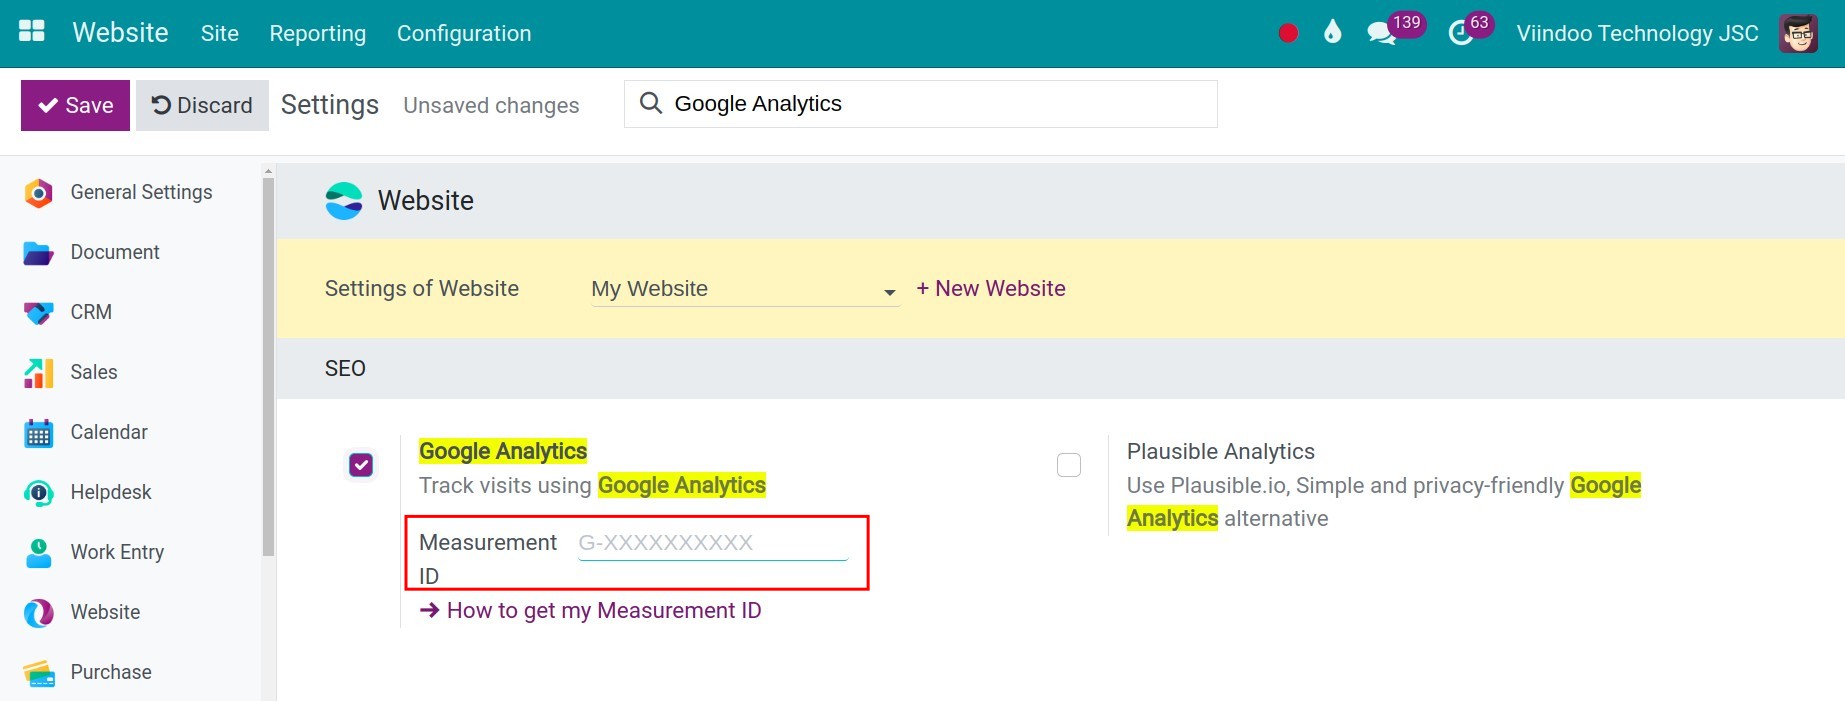The image size is (1845, 701).
Task: Select General Settings icon in sidebar
Action: coord(38,193)
